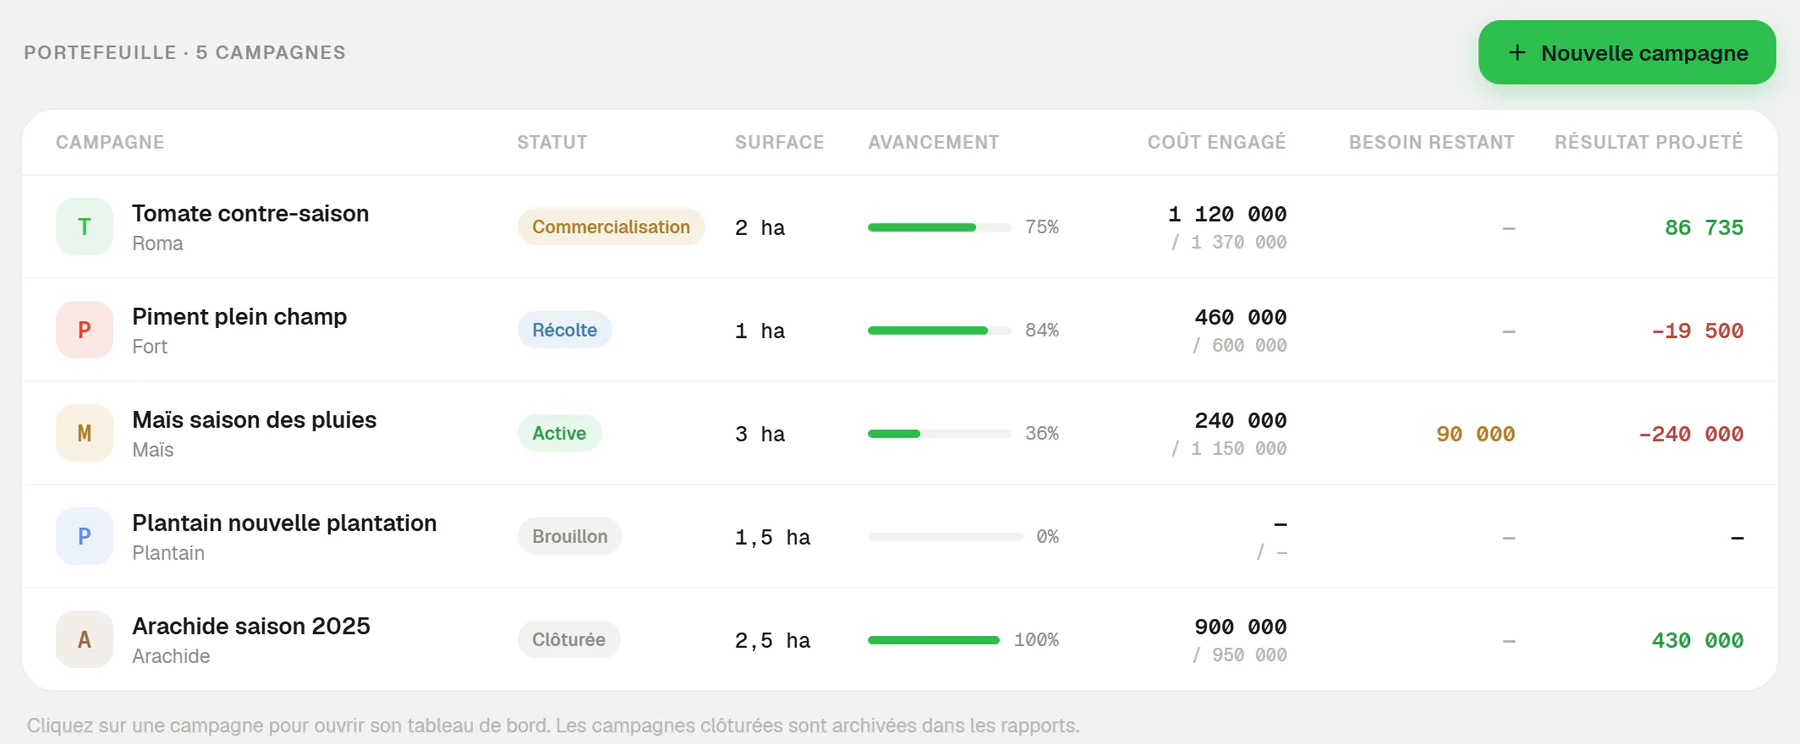Click the Récolte status badge
Image resolution: width=1800 pixels, height=744 pixels.
tap(564, 330)
